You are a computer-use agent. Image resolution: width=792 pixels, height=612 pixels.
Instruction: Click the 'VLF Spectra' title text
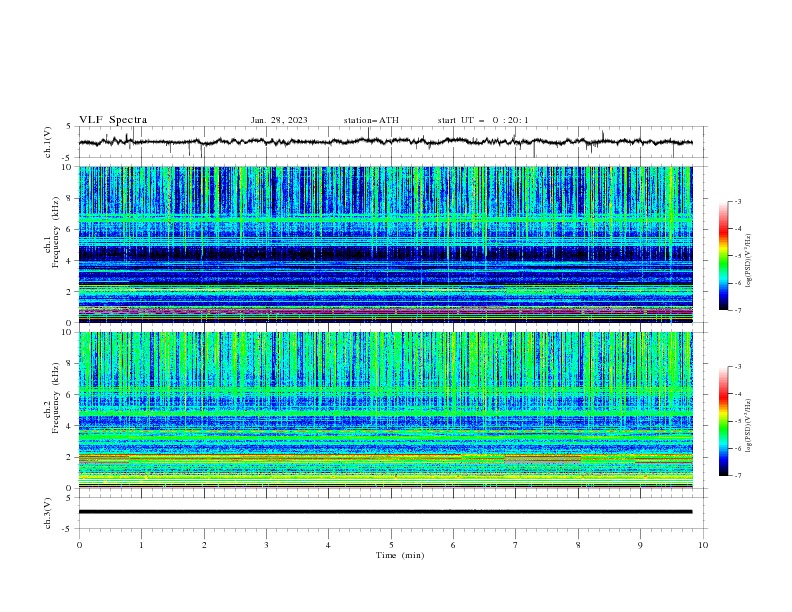(x=113, y=120)
